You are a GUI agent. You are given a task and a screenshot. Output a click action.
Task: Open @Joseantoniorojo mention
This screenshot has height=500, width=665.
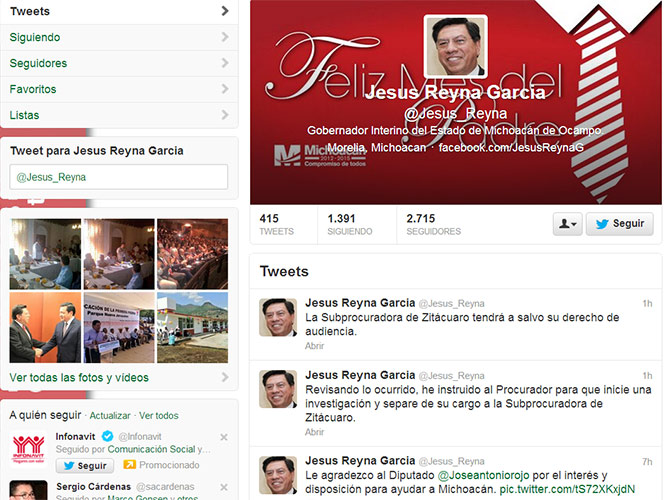click(x=483, y=475)
